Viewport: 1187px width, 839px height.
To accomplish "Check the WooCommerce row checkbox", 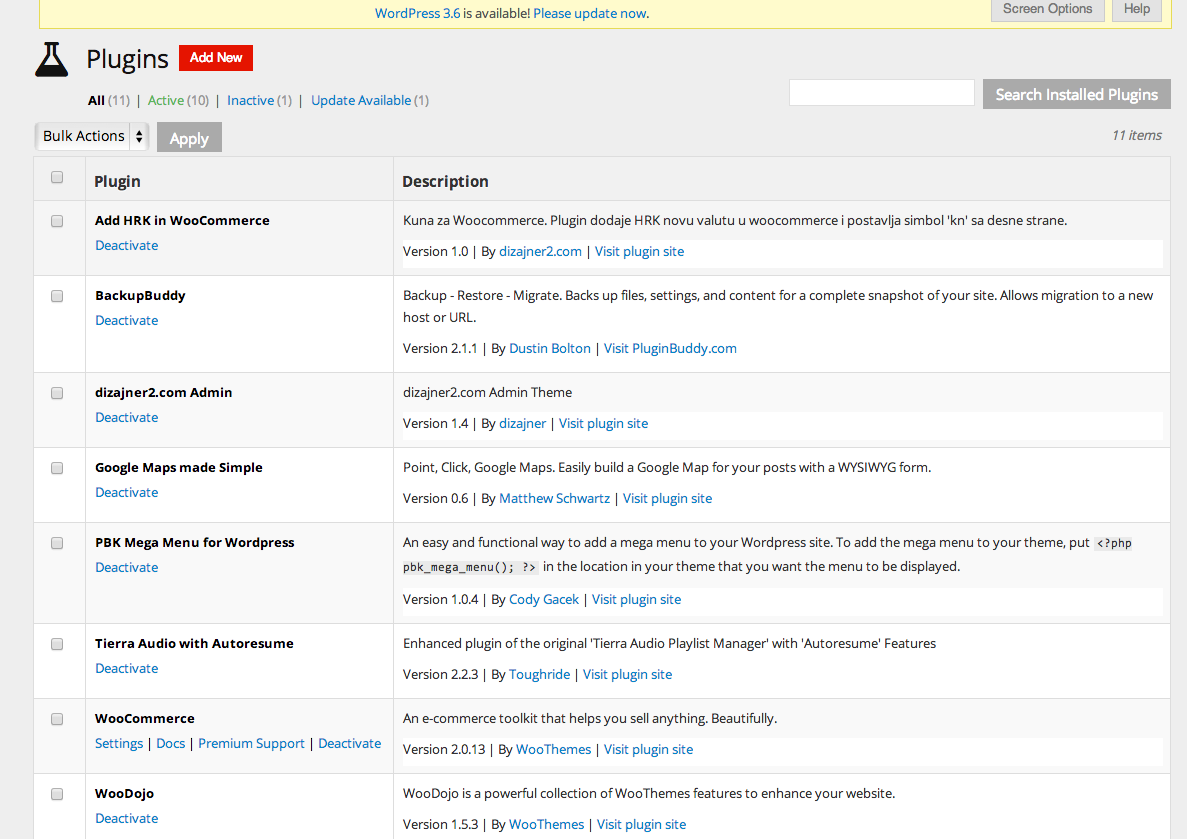I will [57, 719].
